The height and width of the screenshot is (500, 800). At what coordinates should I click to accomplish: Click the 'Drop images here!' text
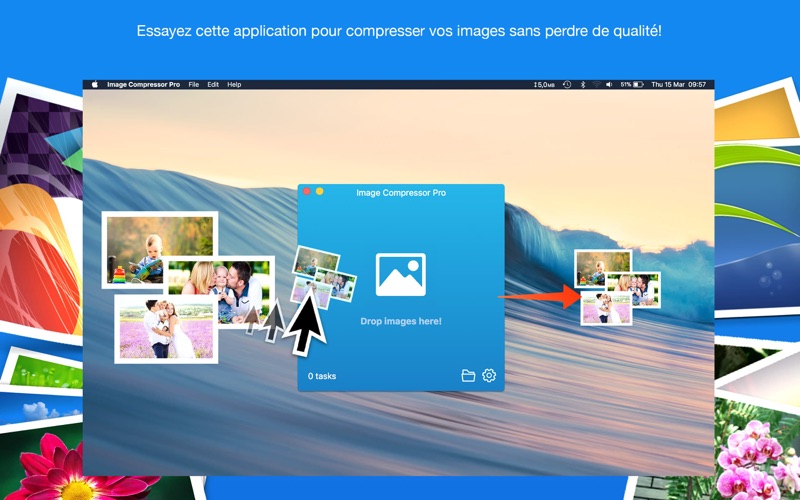pos(401,321)
